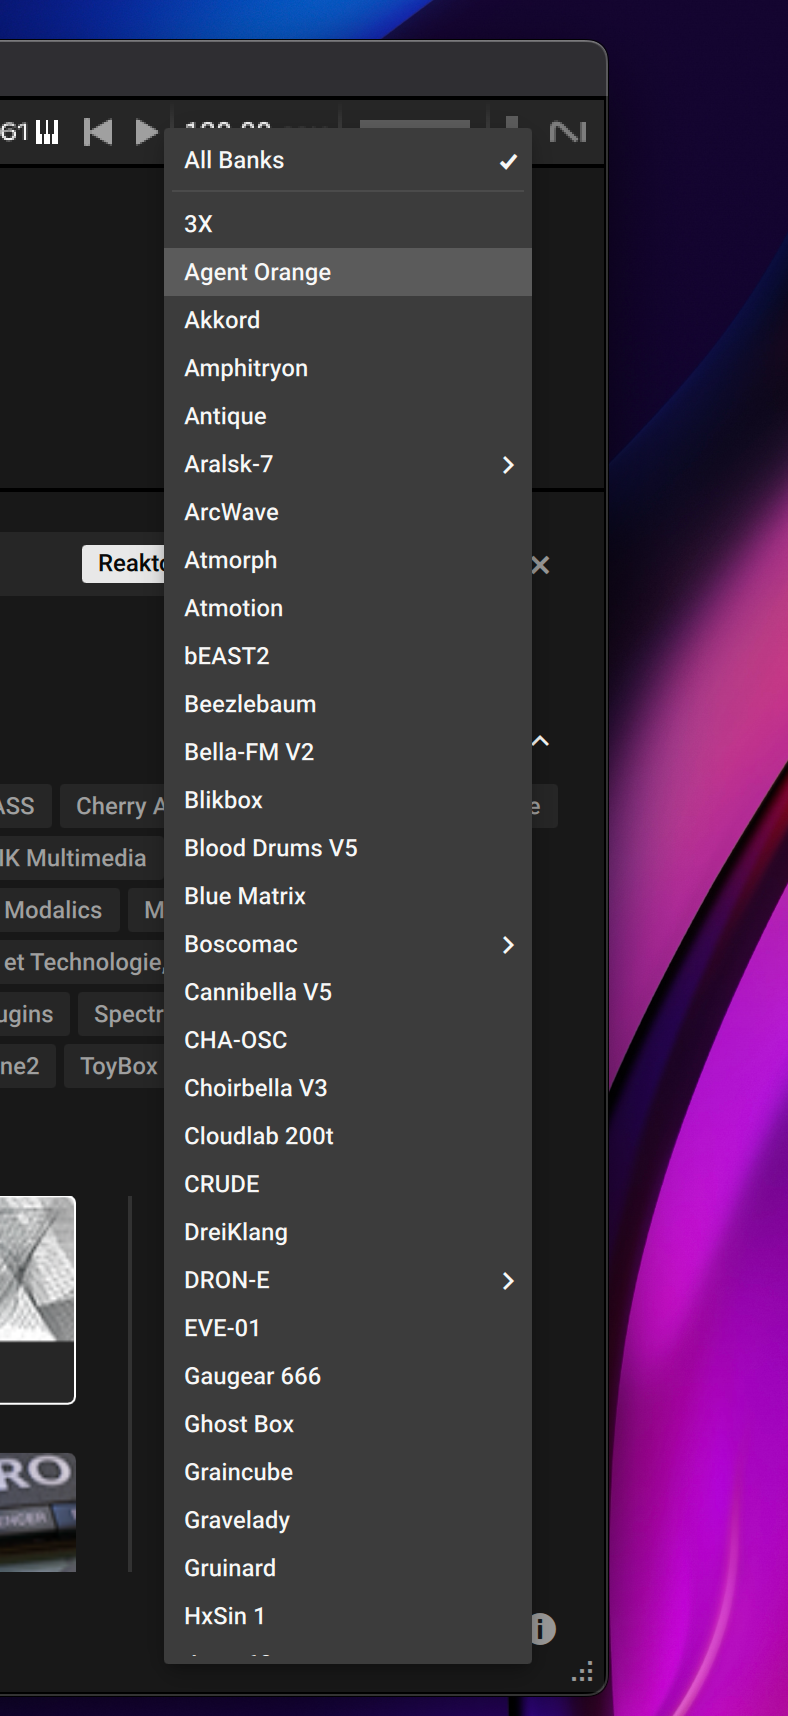788x1716 pixels.
Task: Select the Cherry Audio vendor tag
Action: click(112, 806)
